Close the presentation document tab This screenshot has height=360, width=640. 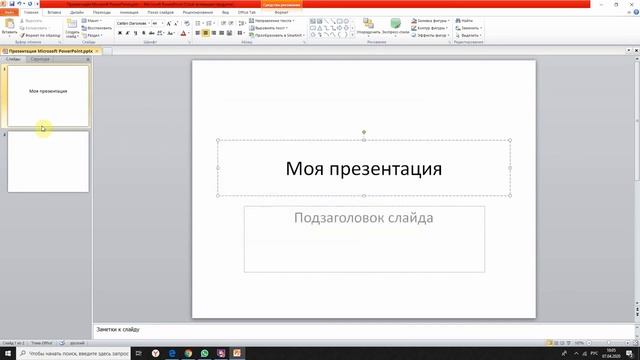coord(97,51)
